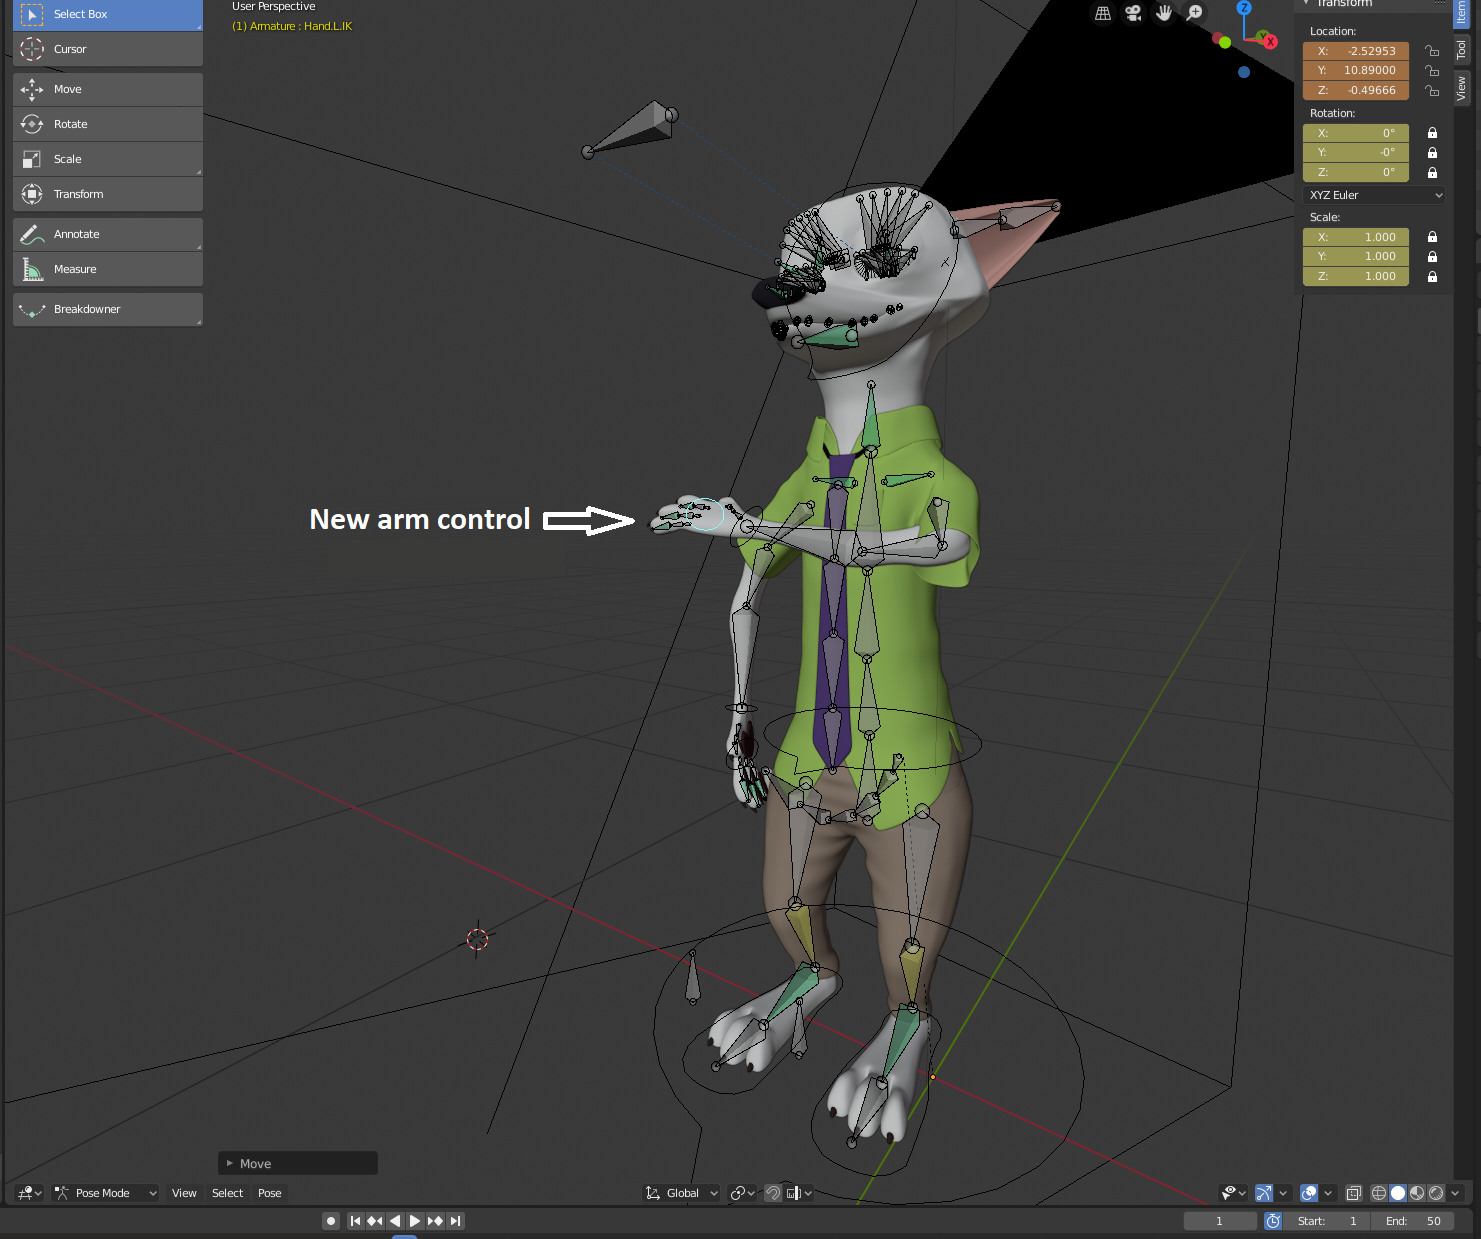
Task: Set the Location Y value slider
Action: pyautogui.click(x=1356, y=70)
